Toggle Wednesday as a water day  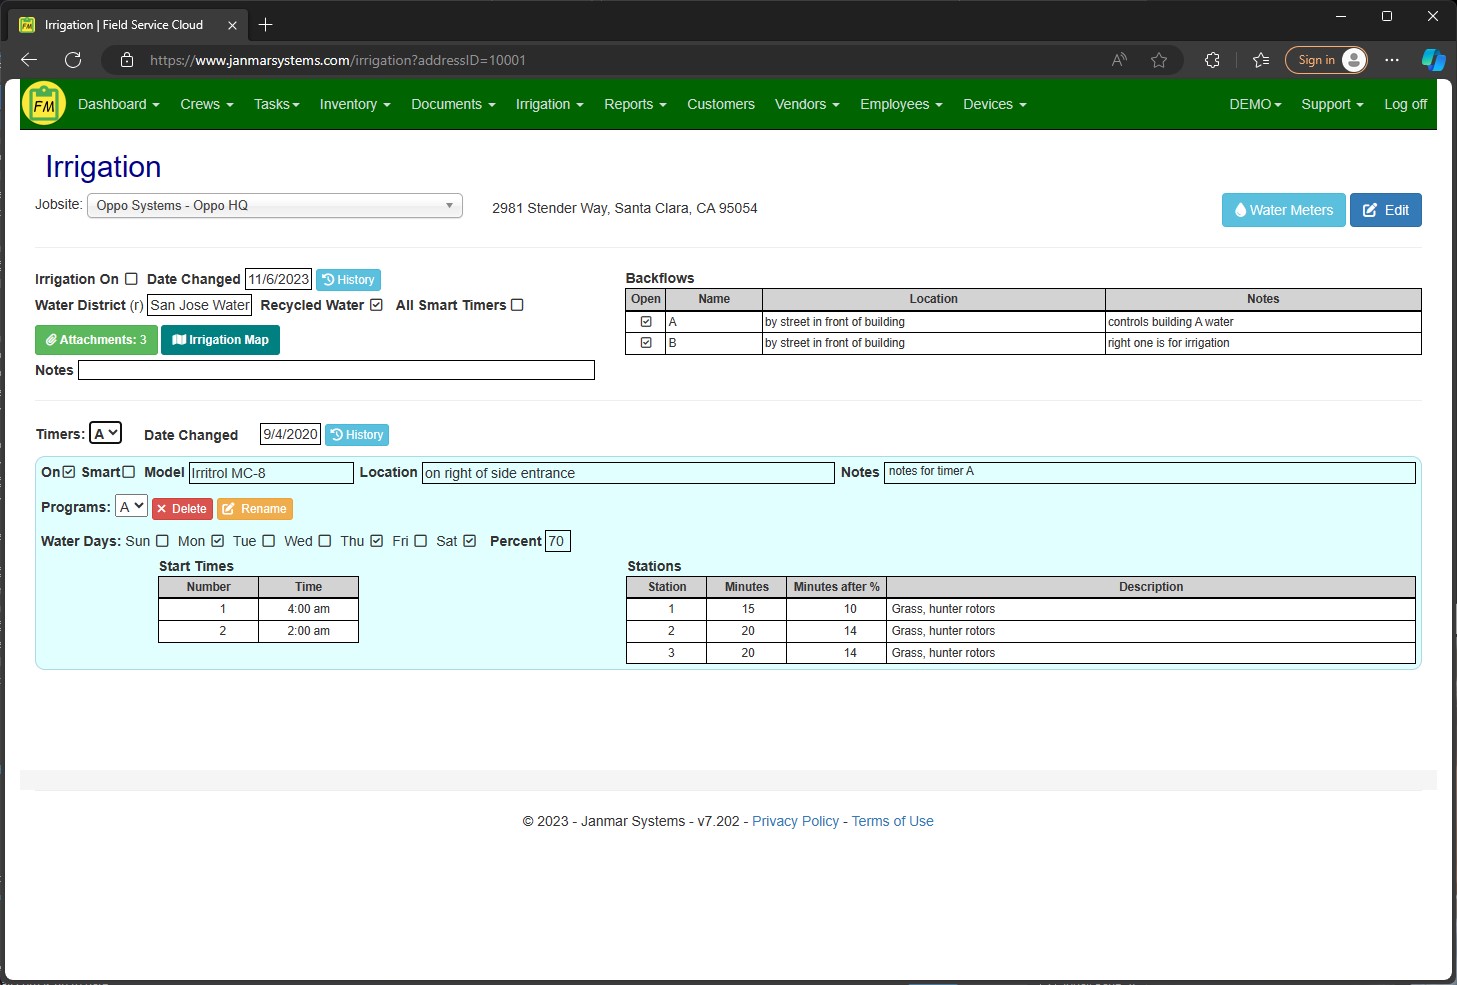324,541
